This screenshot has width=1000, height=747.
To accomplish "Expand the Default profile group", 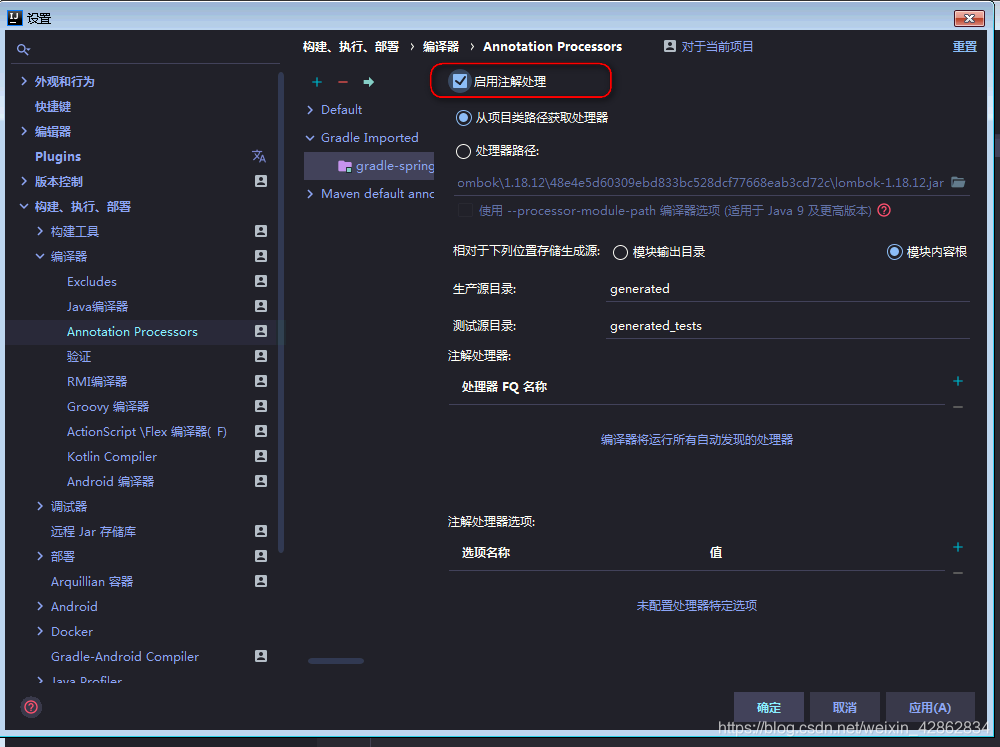I will tap(310, 109).
